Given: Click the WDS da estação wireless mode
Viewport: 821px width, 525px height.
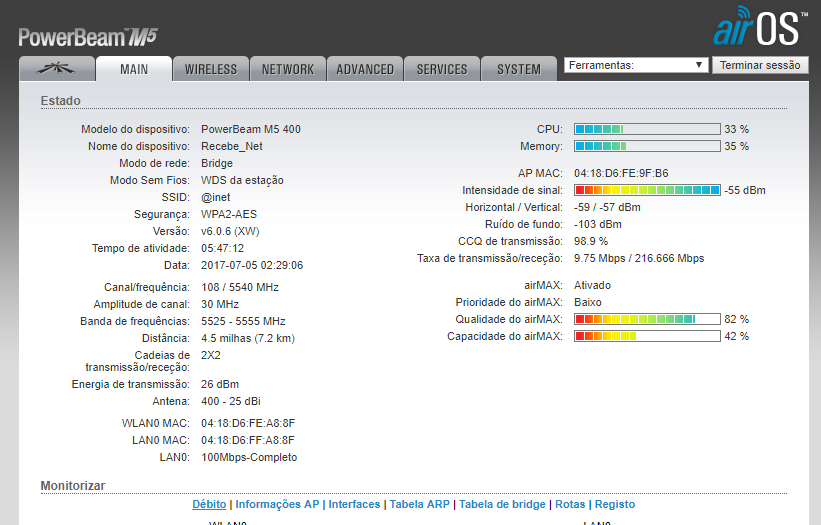Looking at the screenshot, I should (x=242, y=181).
